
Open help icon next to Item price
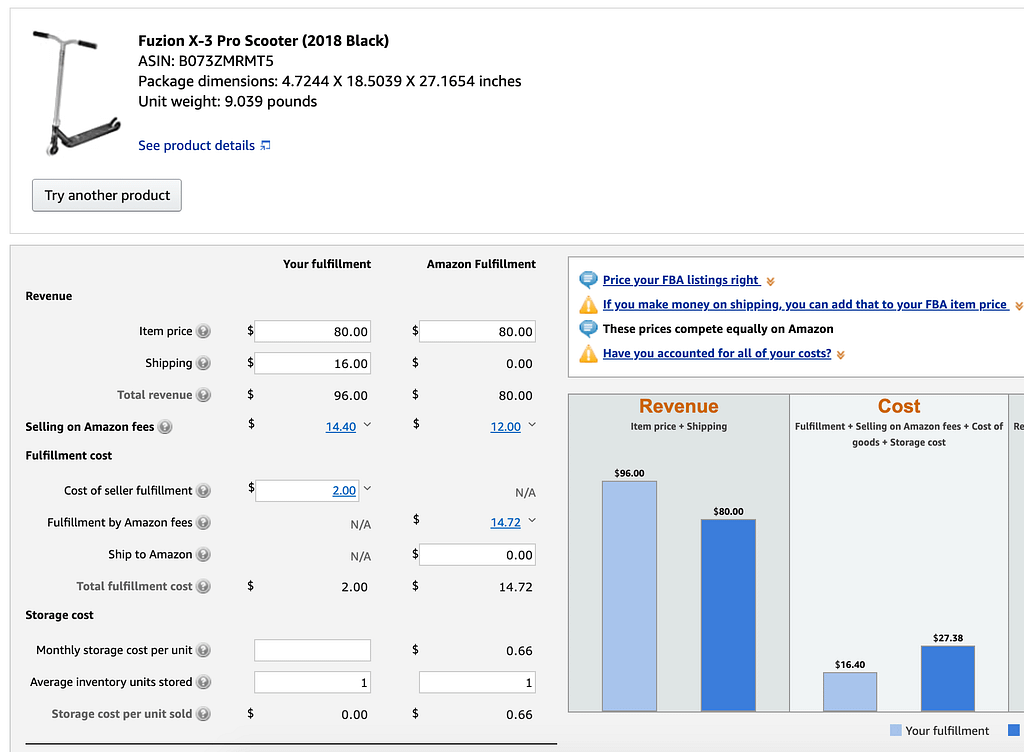point(204,331)
